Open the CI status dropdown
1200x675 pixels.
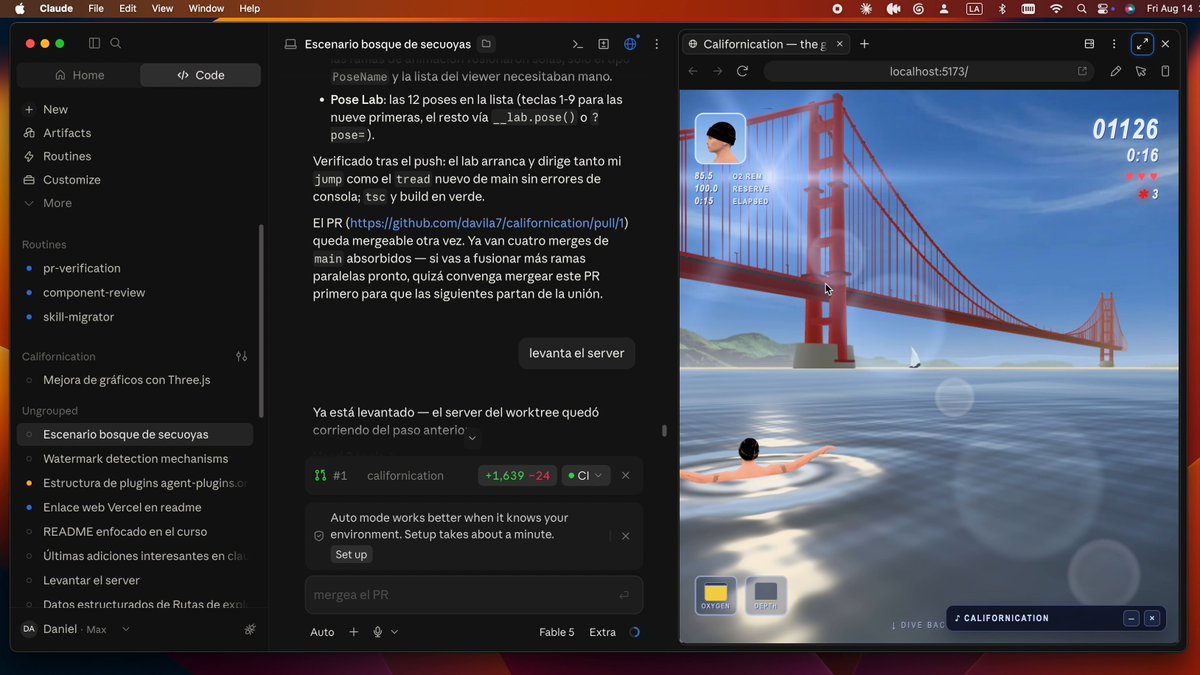585,476
